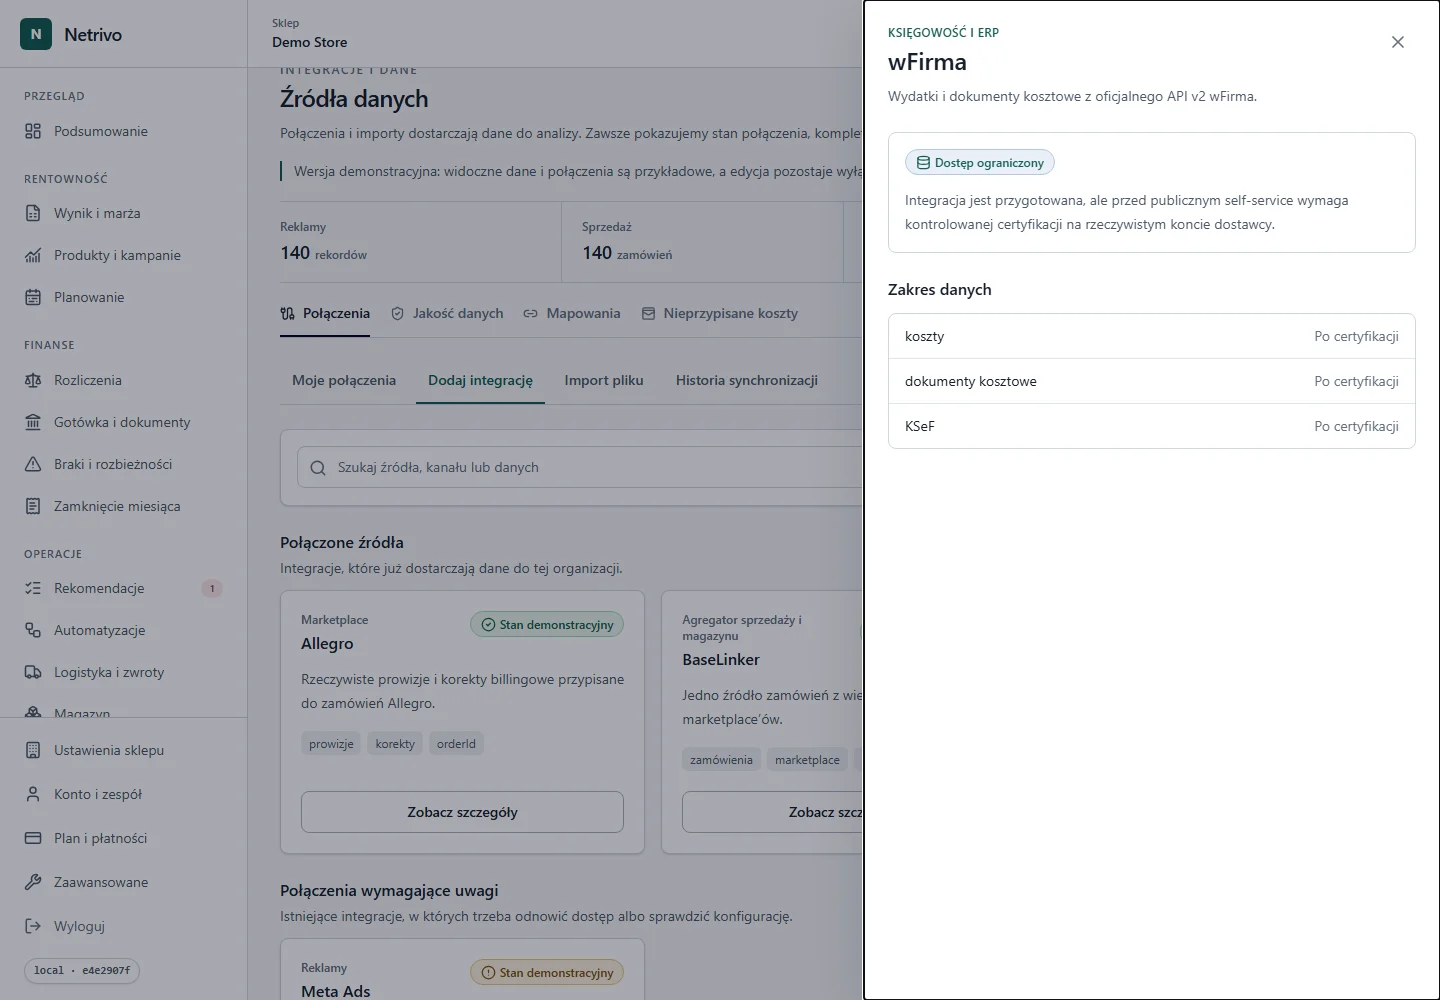
Task: Click the koszty data scope row
Action: [1152, 336]
